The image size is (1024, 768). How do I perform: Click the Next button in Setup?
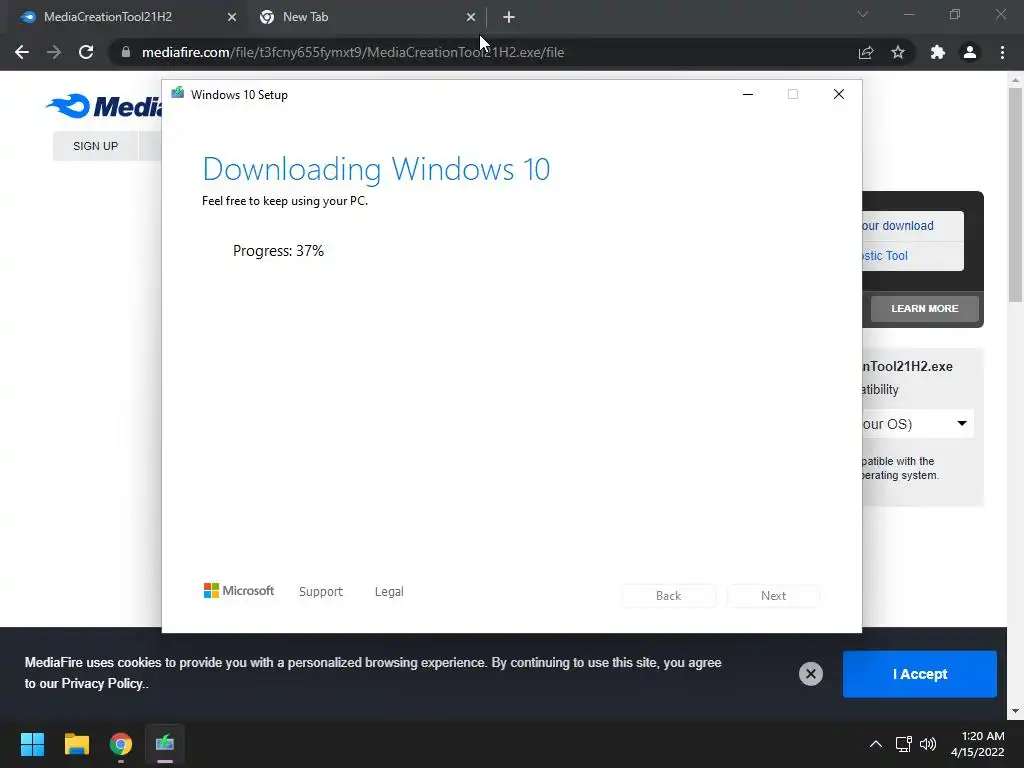(773, 596)
